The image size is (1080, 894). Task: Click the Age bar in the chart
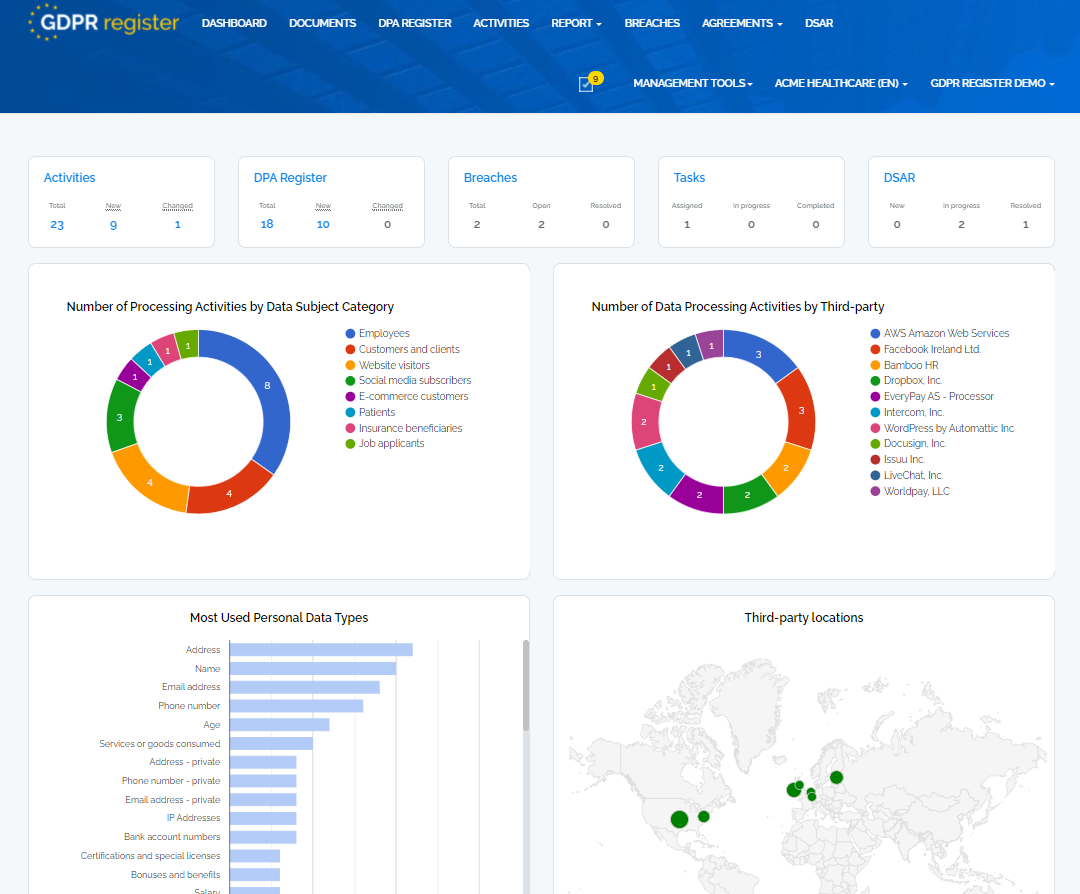click(280, 725)
